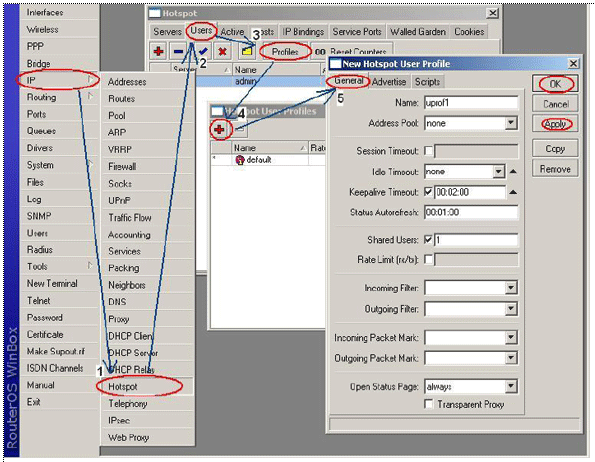Open the Routing submenu
Screen dimensions: 595x462
pos(58,97)
